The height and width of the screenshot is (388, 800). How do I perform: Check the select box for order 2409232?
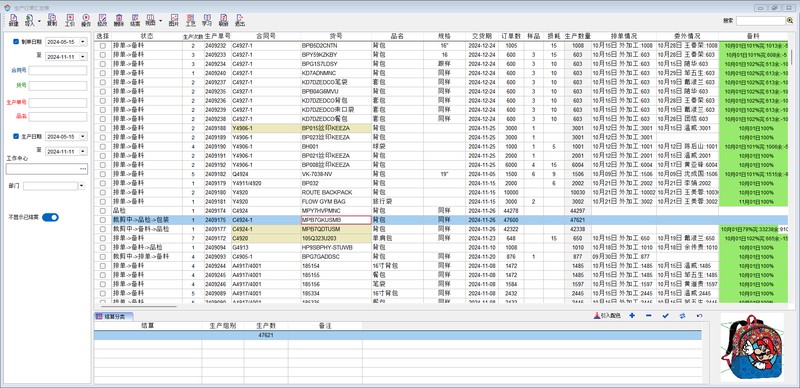point(103,46)
